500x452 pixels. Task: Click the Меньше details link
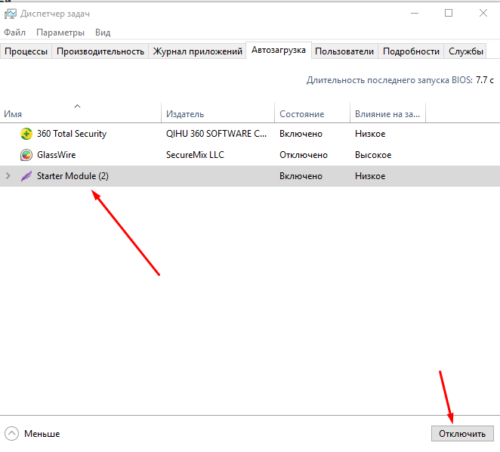click(x=42, y=434)
